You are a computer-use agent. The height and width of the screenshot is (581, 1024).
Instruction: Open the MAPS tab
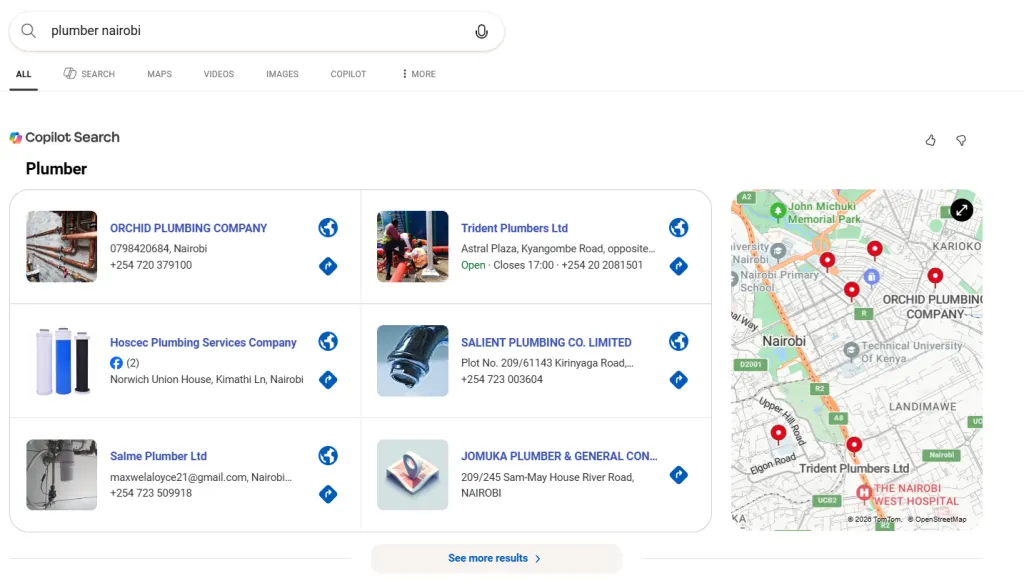(159, 74)
